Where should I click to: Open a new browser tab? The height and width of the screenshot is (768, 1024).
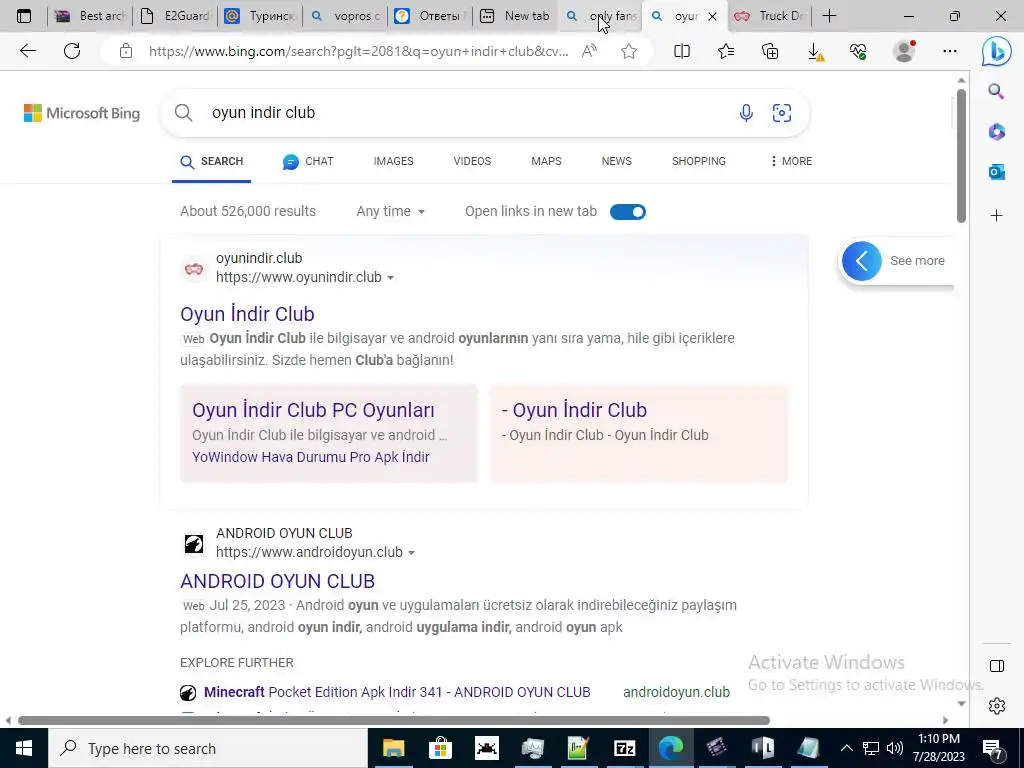click(x=829, y=16)
